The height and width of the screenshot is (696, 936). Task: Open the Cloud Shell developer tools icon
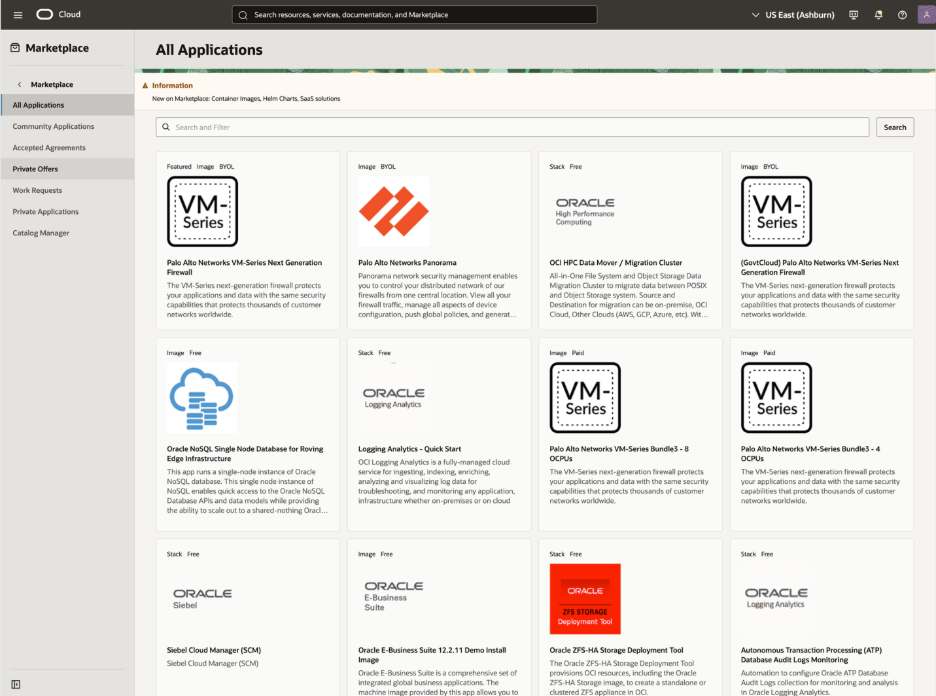pyautogui.click(x=853, y=15)
